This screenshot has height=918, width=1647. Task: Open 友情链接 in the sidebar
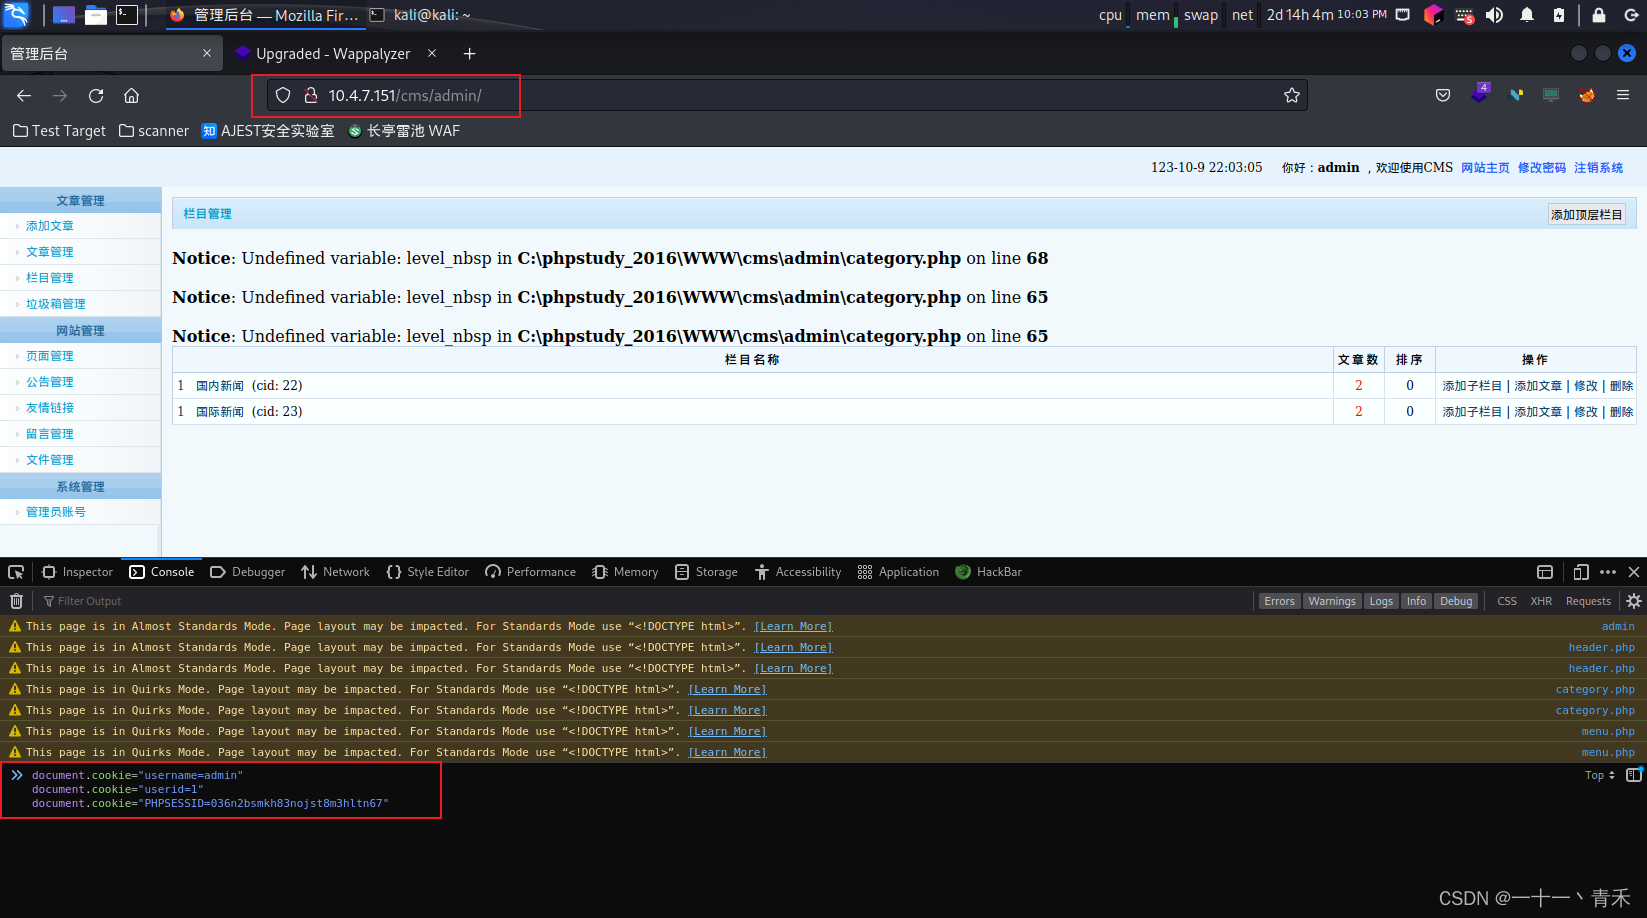(50, 408)
